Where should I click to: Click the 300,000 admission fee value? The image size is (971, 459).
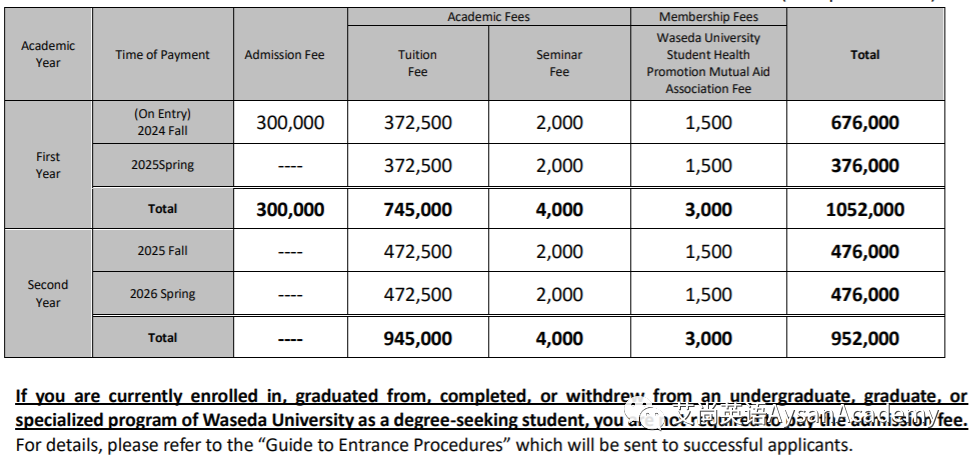pyautogui.click(x=290, y=122)
